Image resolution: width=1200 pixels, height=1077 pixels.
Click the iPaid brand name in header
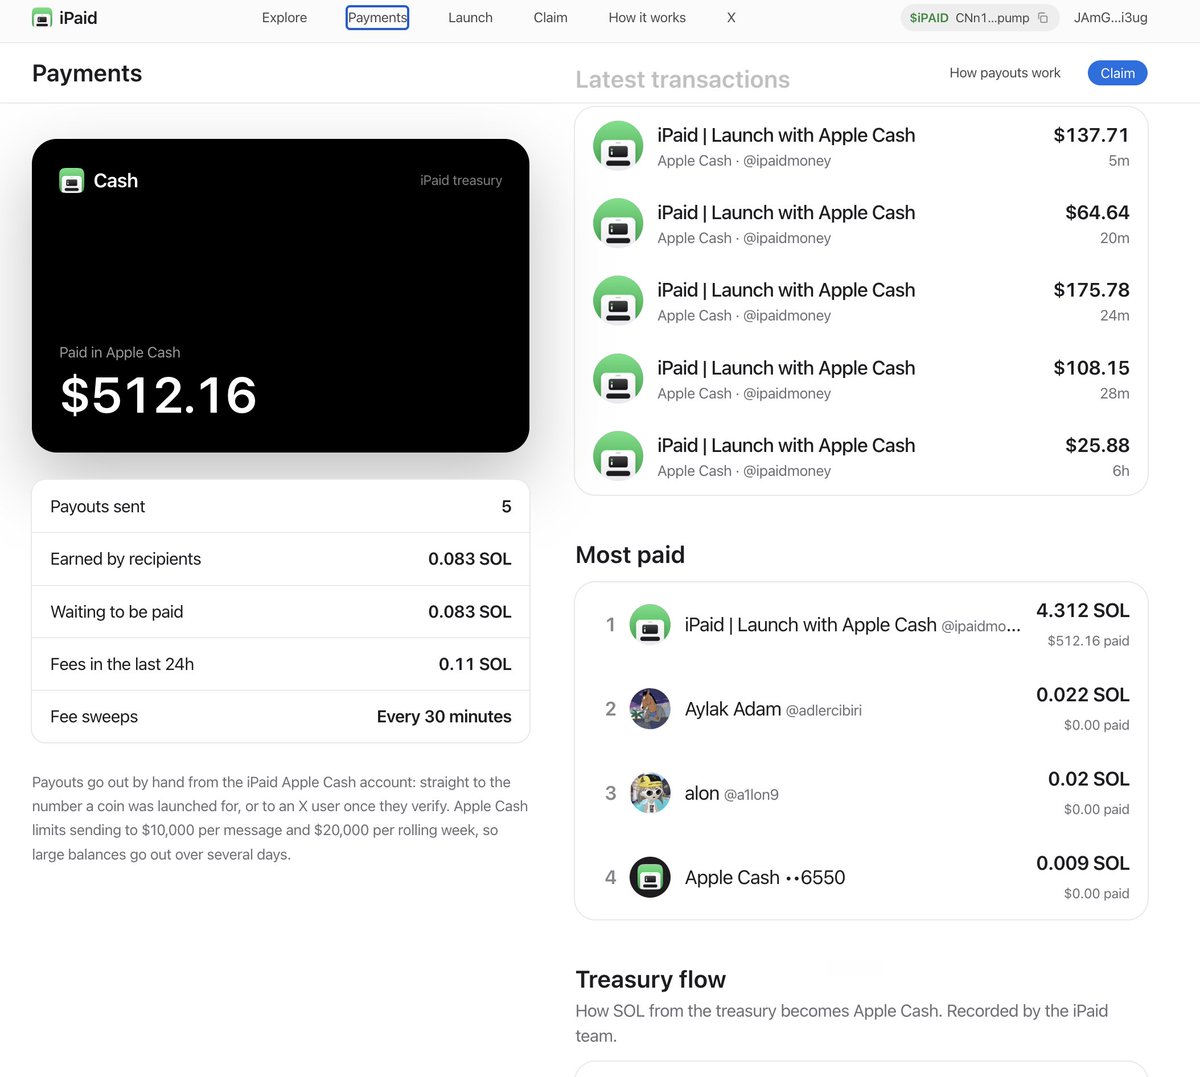(78, 18)
